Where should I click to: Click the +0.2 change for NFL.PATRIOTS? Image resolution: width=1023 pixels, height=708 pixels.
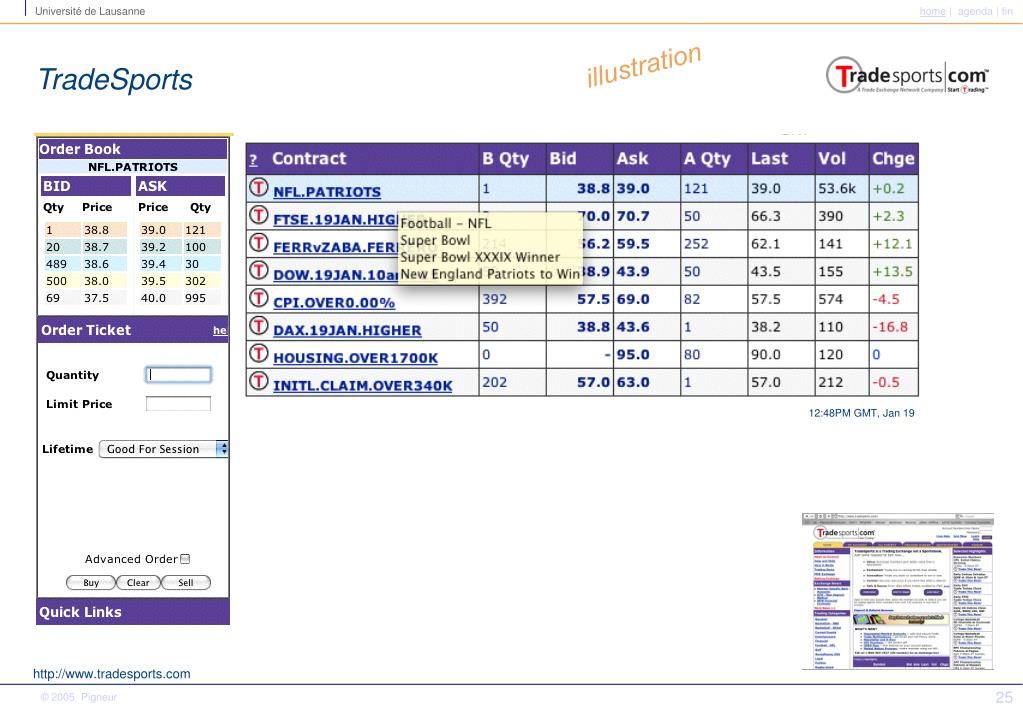(889, 189)
